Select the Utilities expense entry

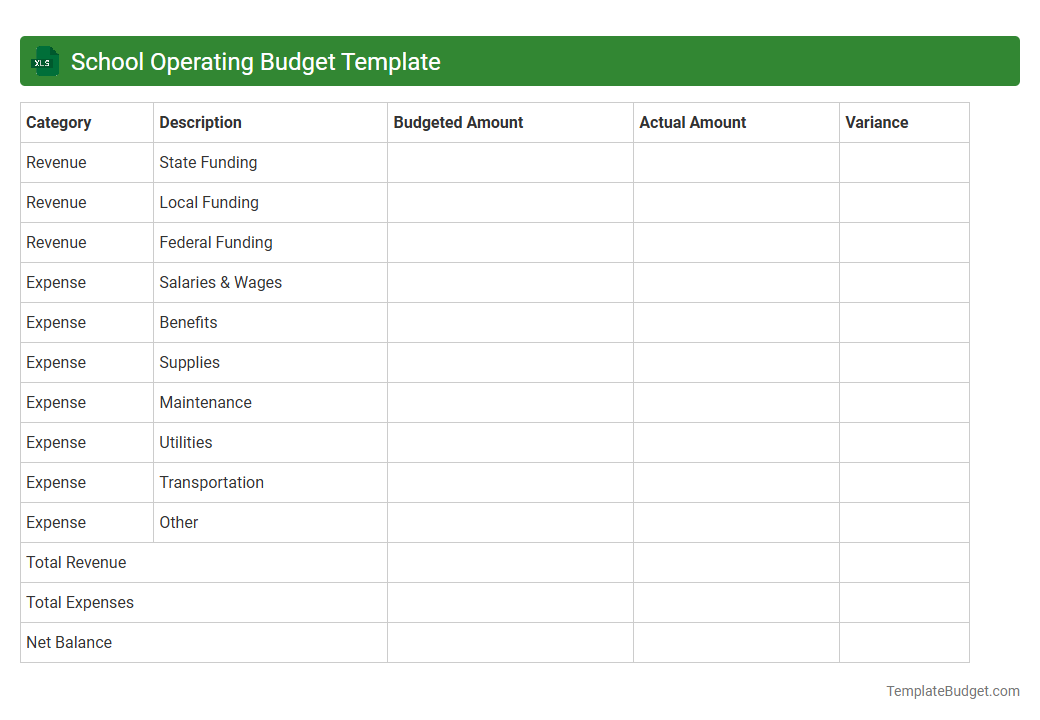click(x=186, y=442)
